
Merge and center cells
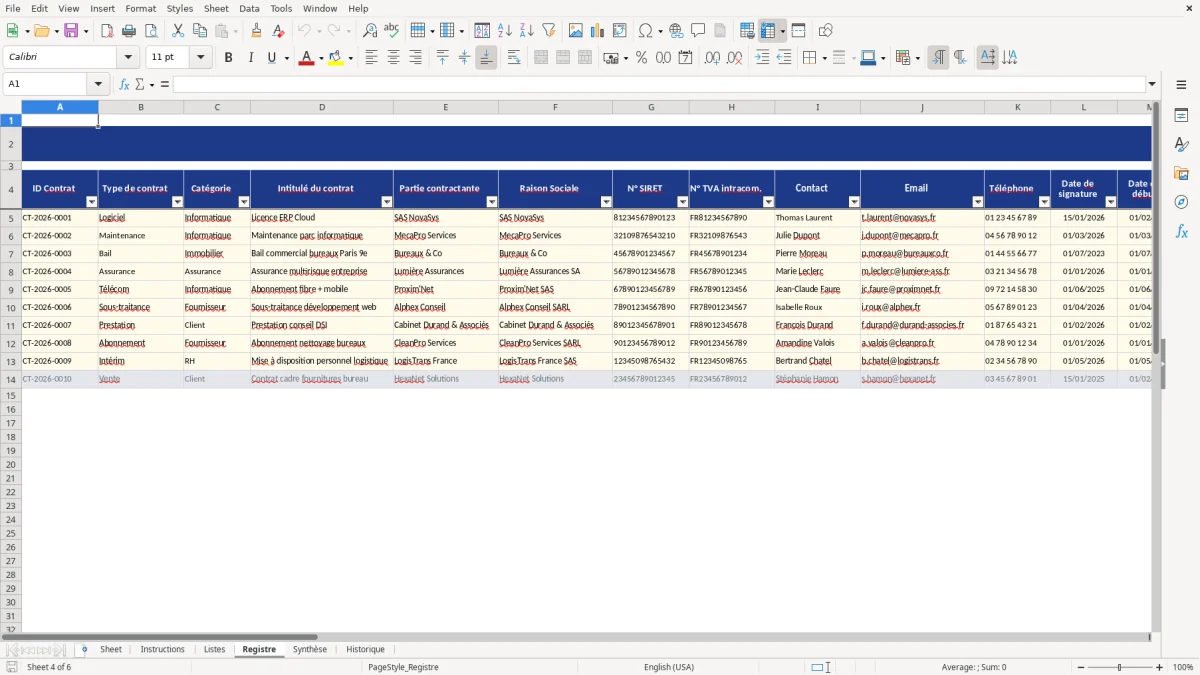pos(541,58)
